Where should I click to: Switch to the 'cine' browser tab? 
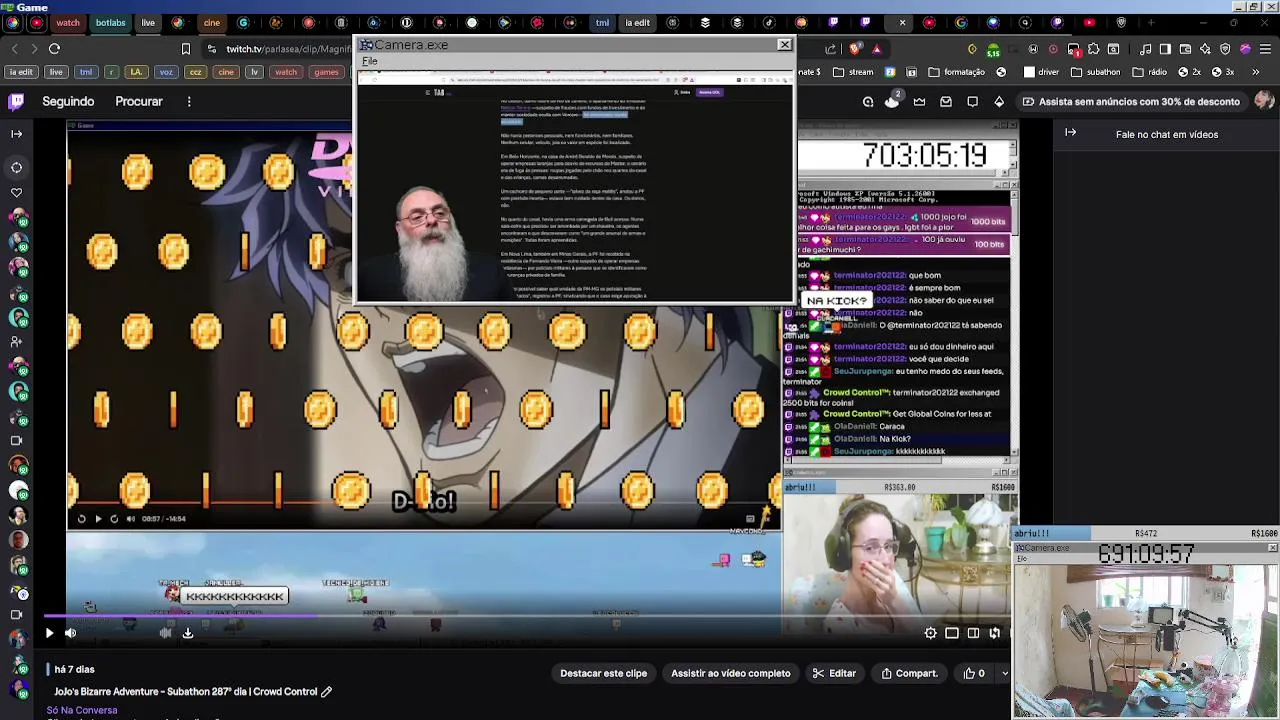[x=211, y=23]
